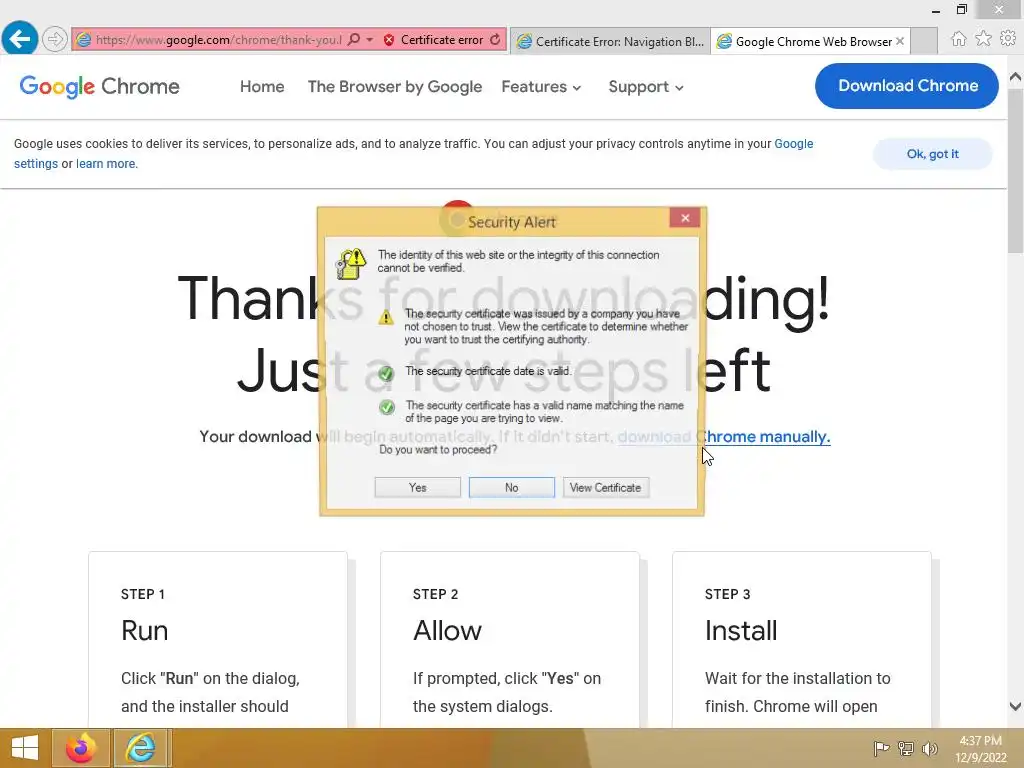
Task: Open the Action Center flag icon
Action: pos(881,748)
